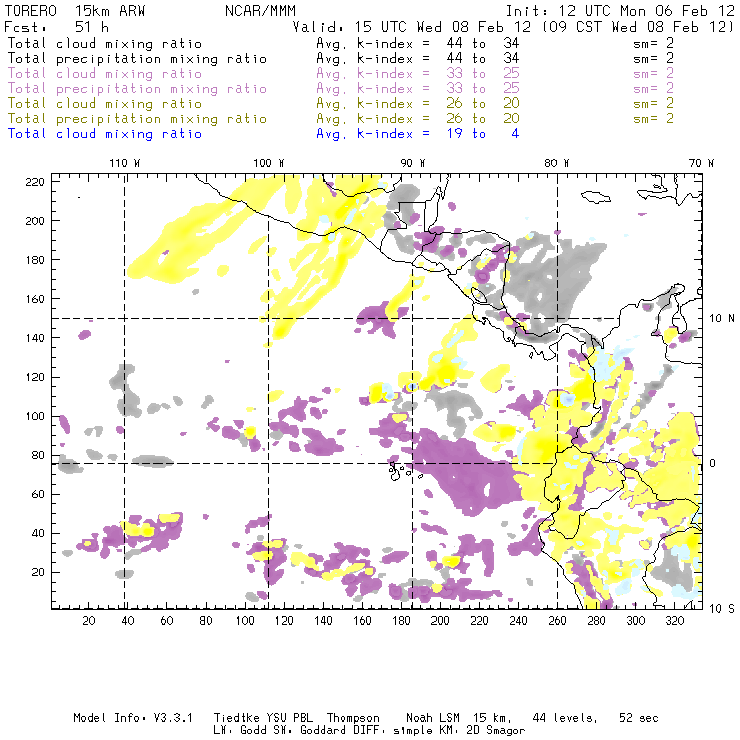Select the black "Total precipitation mixing ratio" legend label
The width and height of the screenshot is (740, 740).
point(137,59)
